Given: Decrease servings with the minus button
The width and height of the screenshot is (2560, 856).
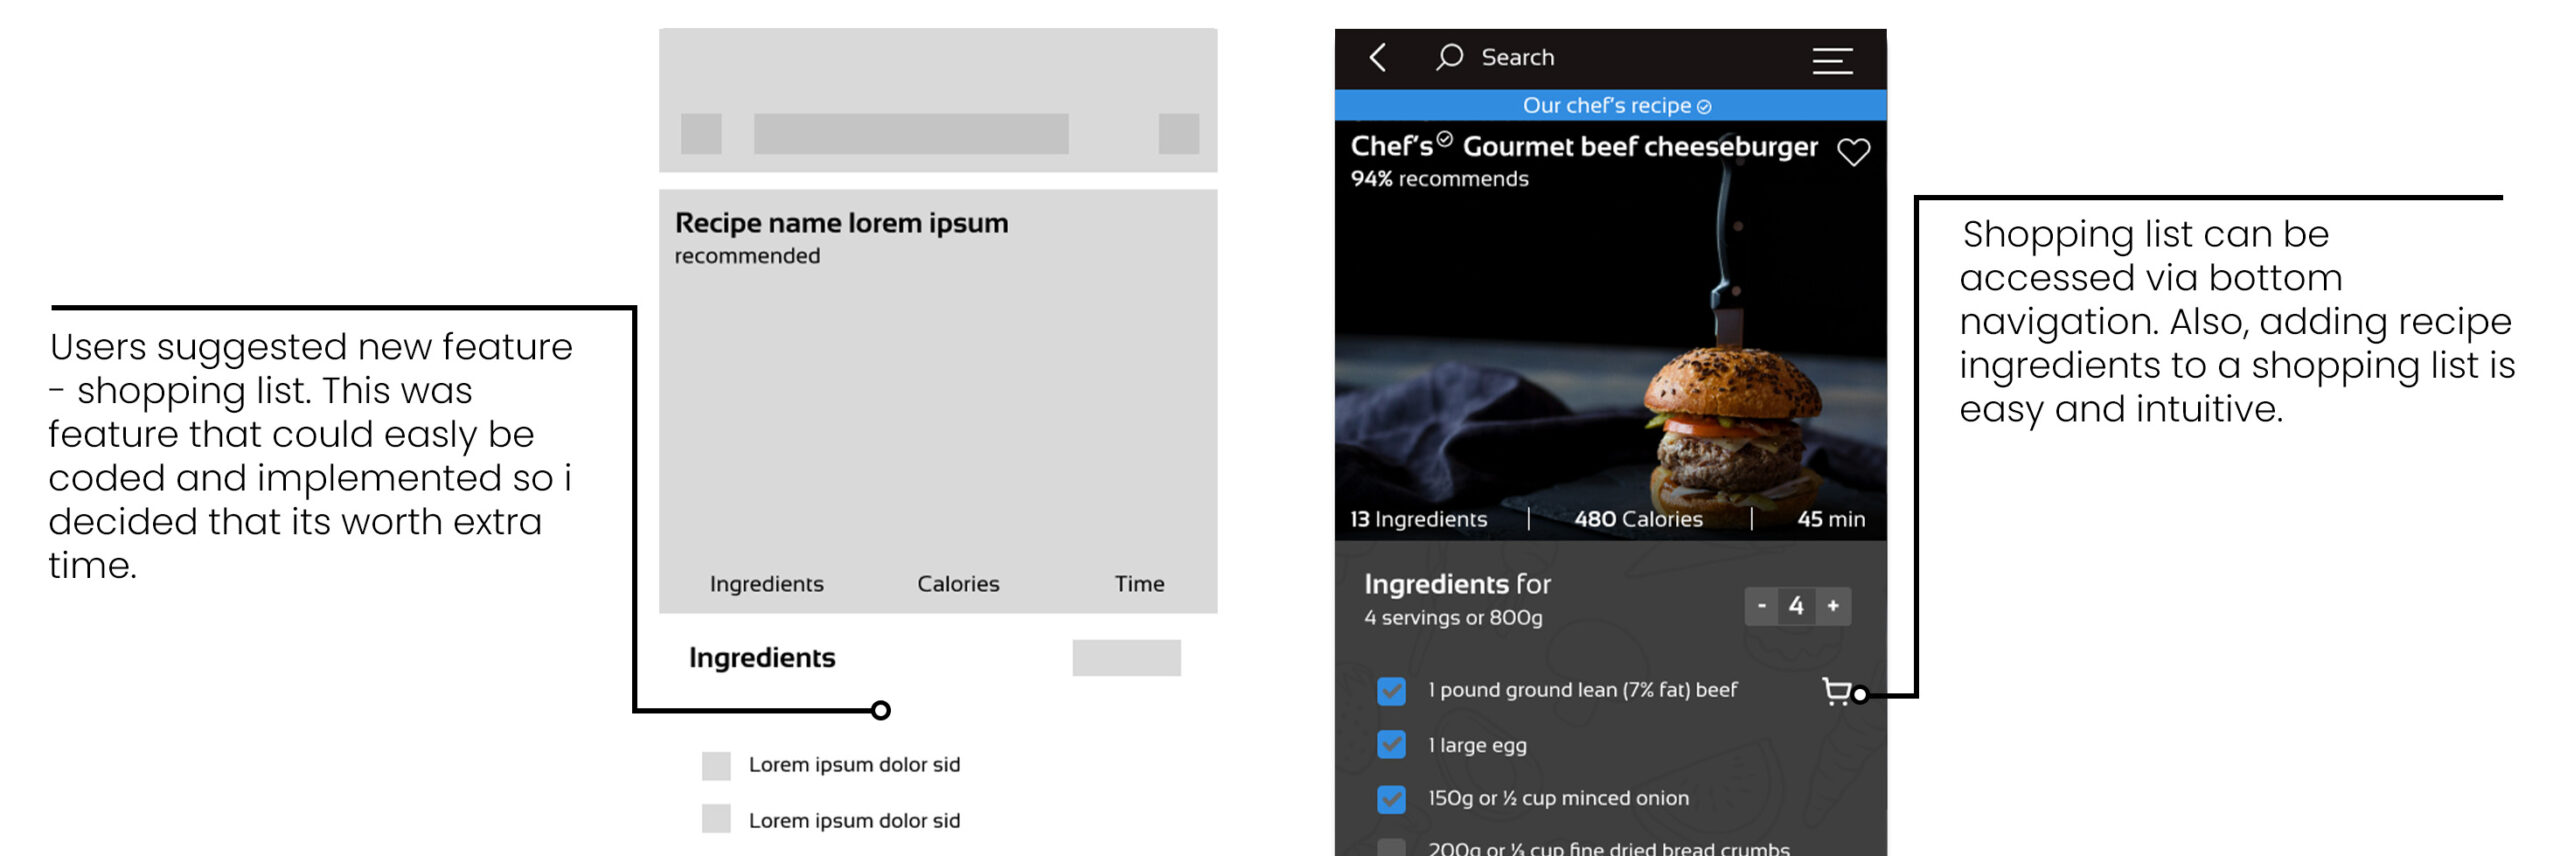Looking at the screenshot, I should pos(1761,606).
